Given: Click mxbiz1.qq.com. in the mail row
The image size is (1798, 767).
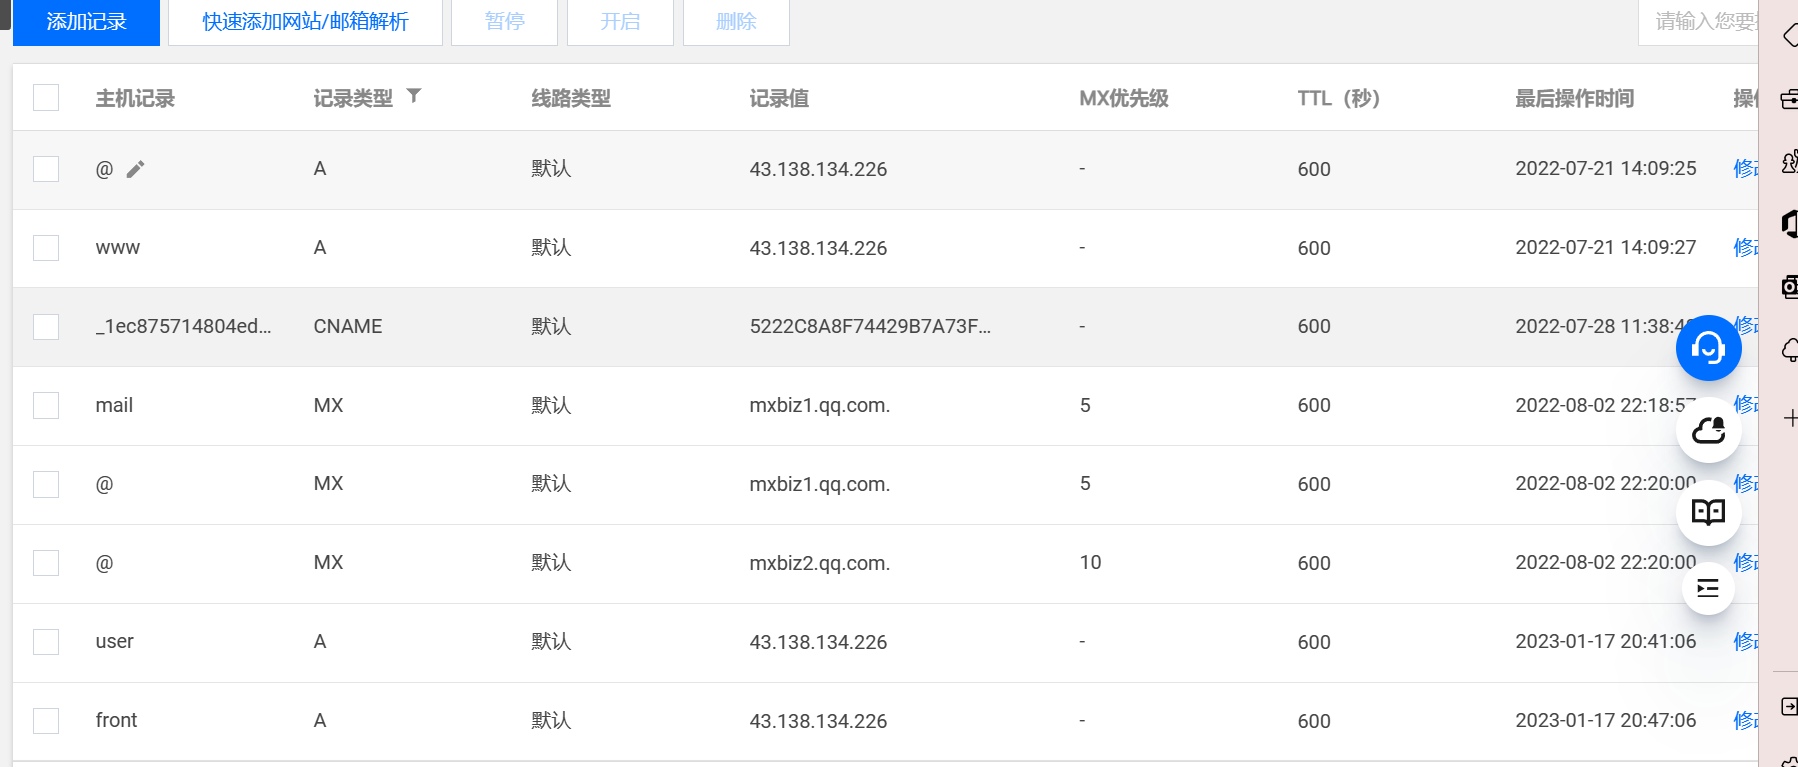Looking at the screenshot, I should point(820,405).
